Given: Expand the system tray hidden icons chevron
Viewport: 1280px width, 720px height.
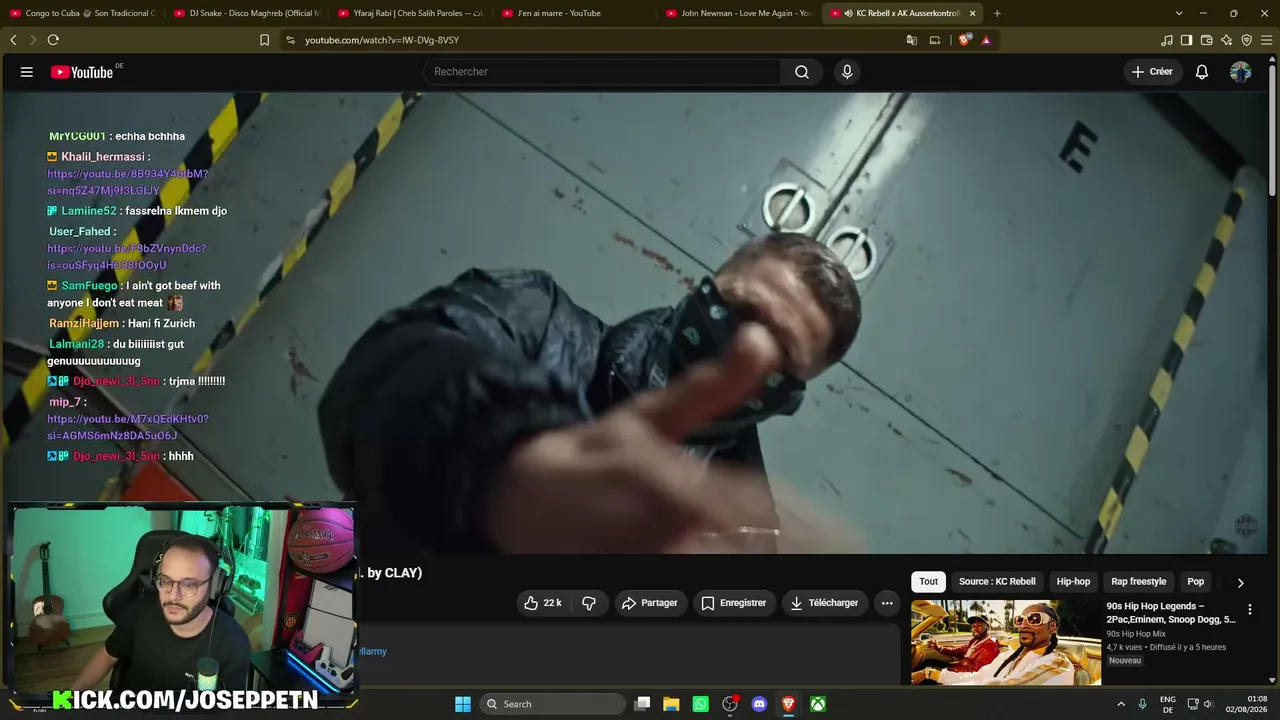Looking at the screenshot, I should click(x=1121, y=704).
